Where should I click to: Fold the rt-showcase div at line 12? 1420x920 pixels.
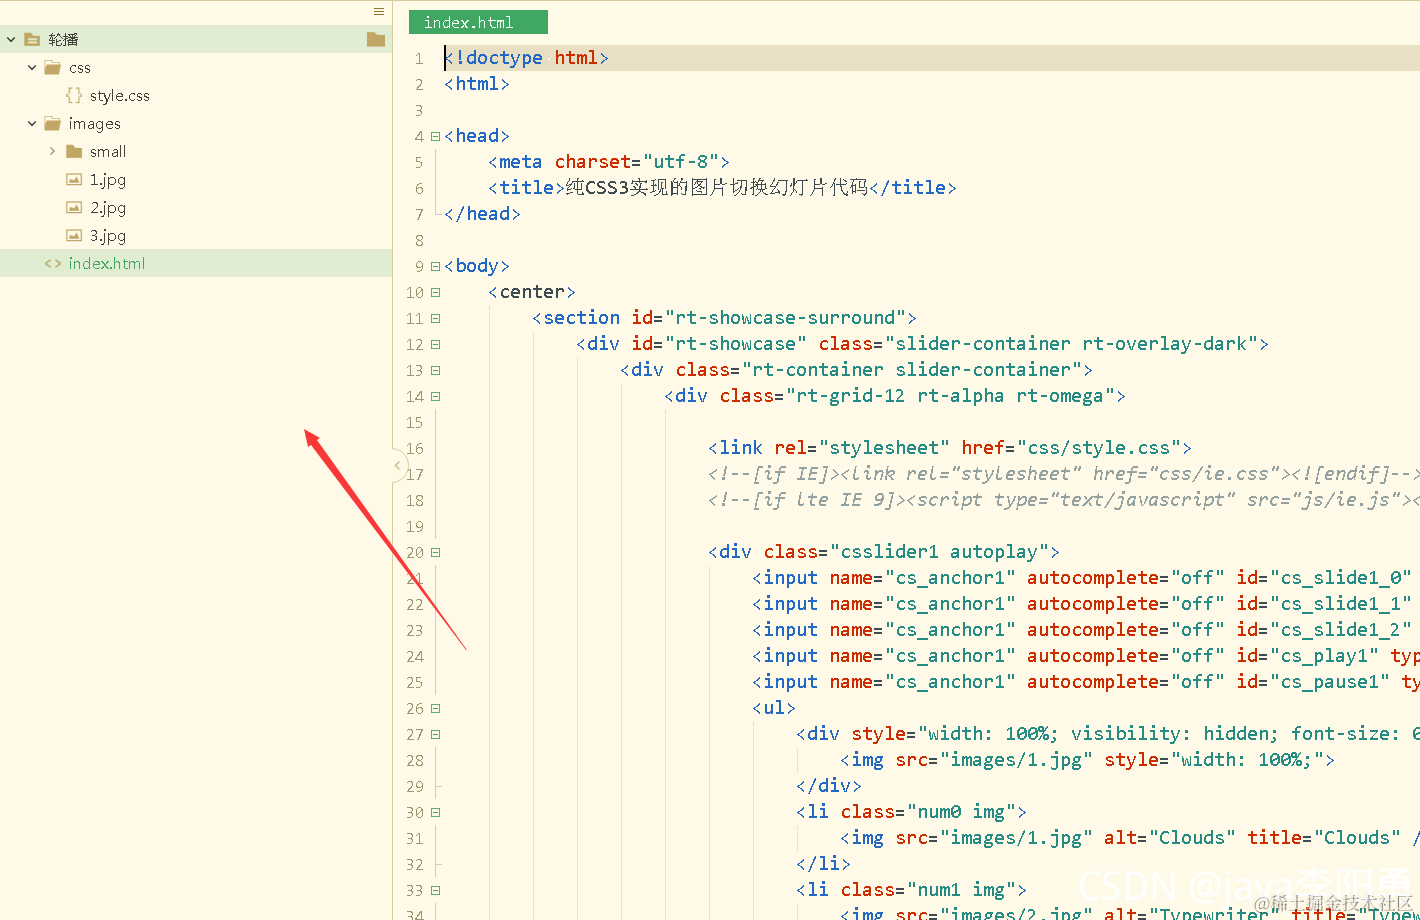[x=435, y=344]
